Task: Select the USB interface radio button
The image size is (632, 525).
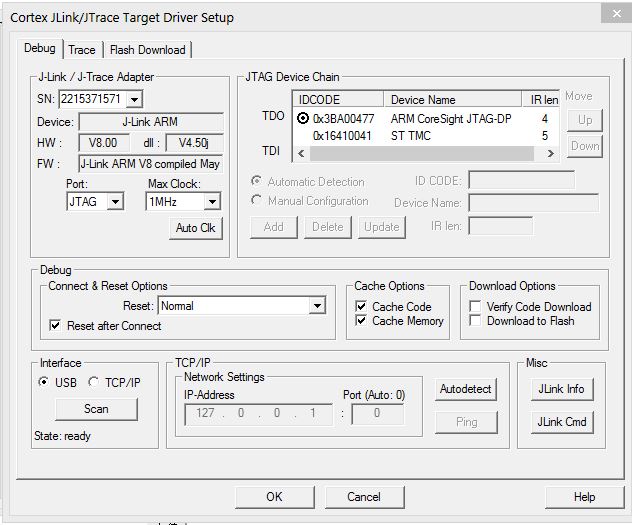Action: 44,381
